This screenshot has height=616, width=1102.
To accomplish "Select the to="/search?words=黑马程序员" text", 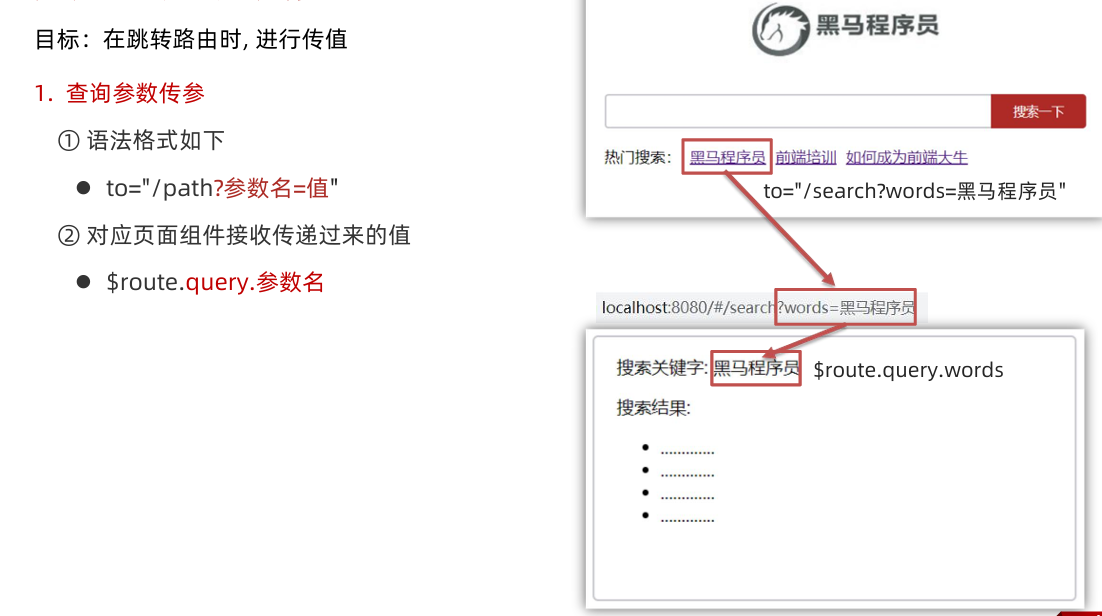I will (914, 191).
